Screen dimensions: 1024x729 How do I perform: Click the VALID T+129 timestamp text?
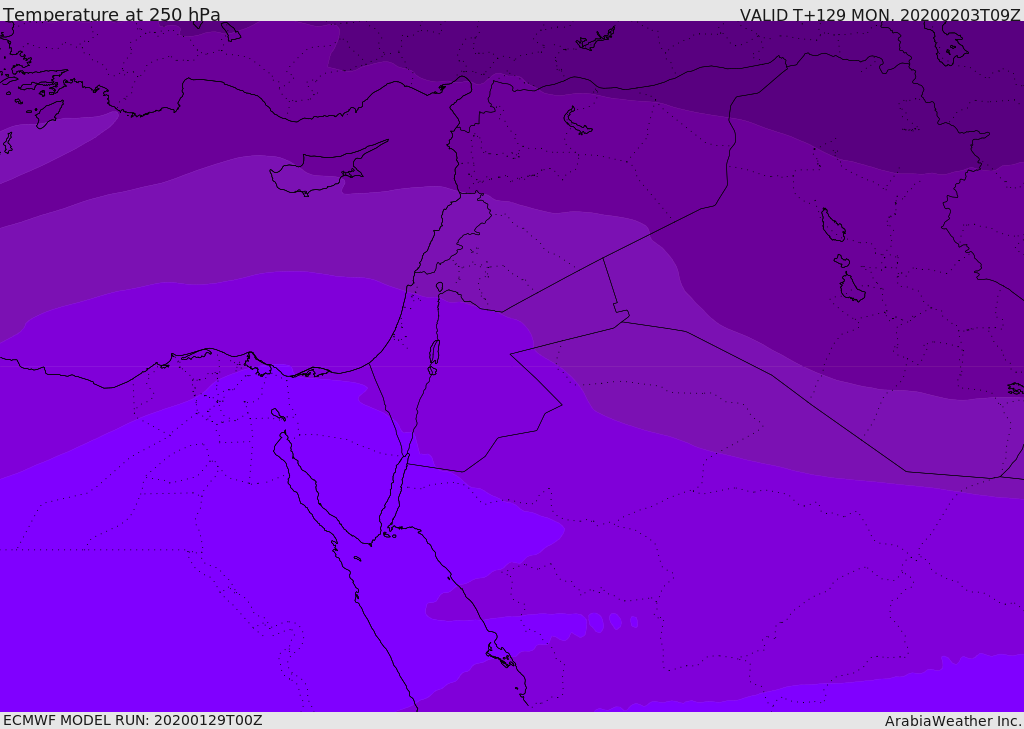tap(879, 15)
